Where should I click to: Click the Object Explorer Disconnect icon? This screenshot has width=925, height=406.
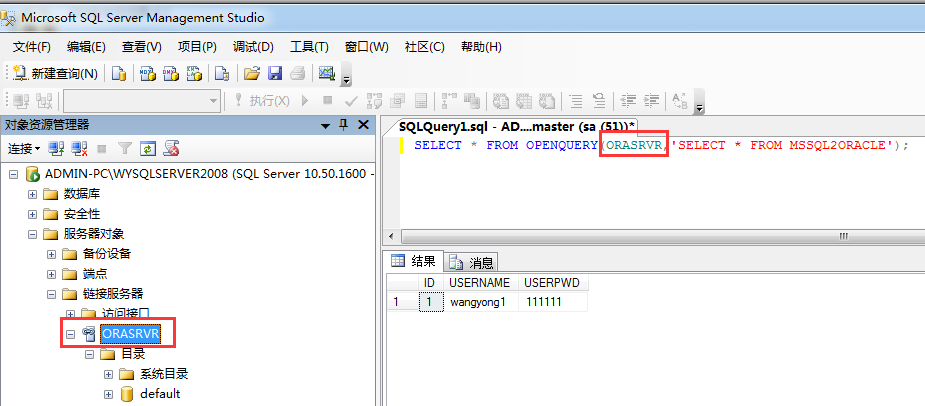[x=79, y=148]
